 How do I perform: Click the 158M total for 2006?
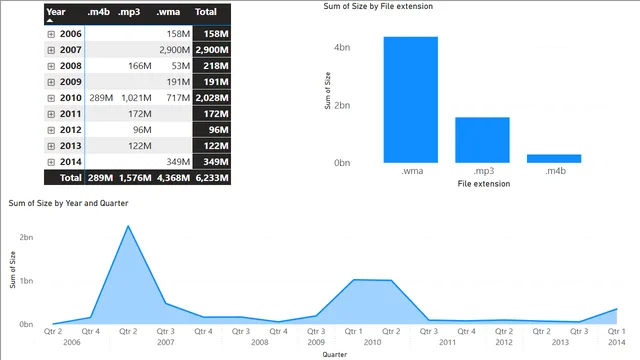point(216,34)
